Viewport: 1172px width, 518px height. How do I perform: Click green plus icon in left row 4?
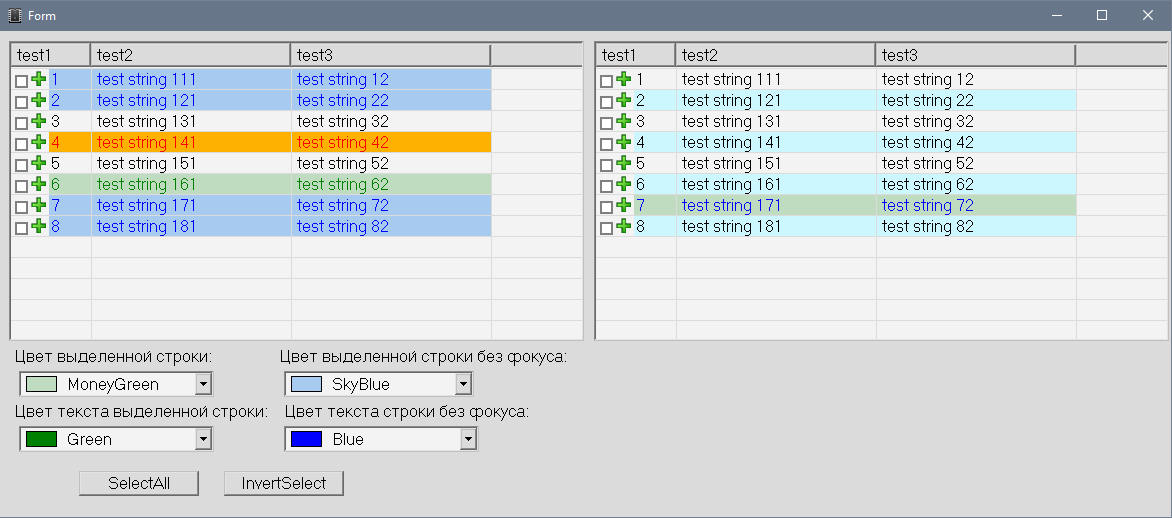point(39,142)
